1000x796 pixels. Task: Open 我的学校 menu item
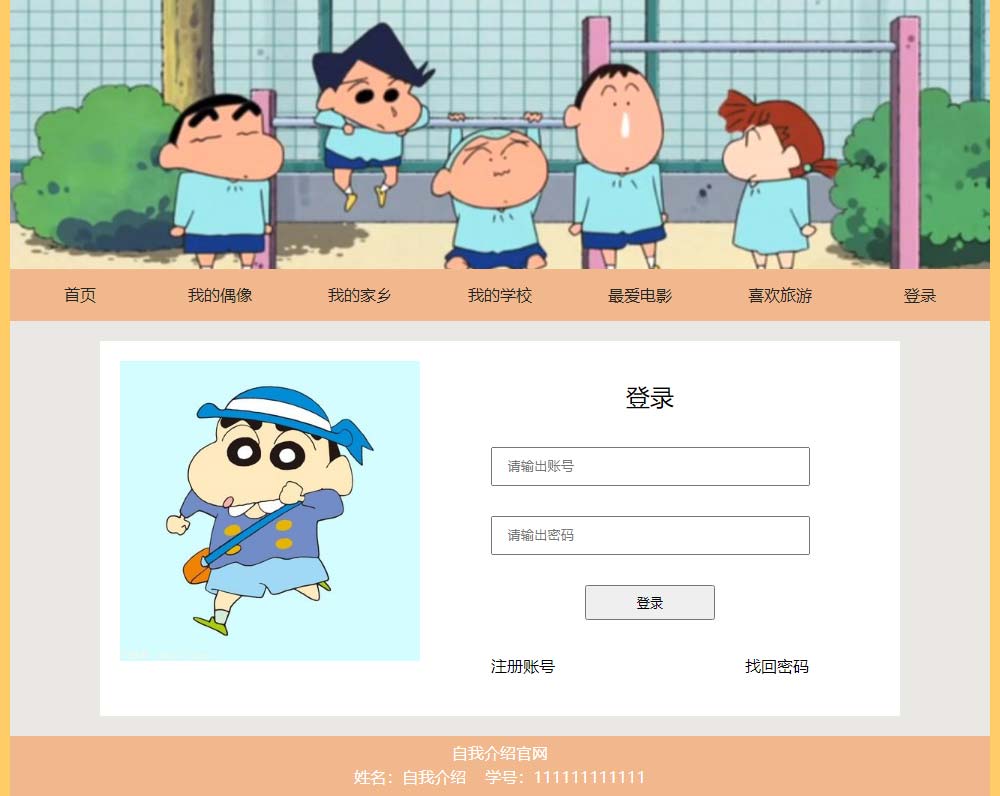[500, 295]
